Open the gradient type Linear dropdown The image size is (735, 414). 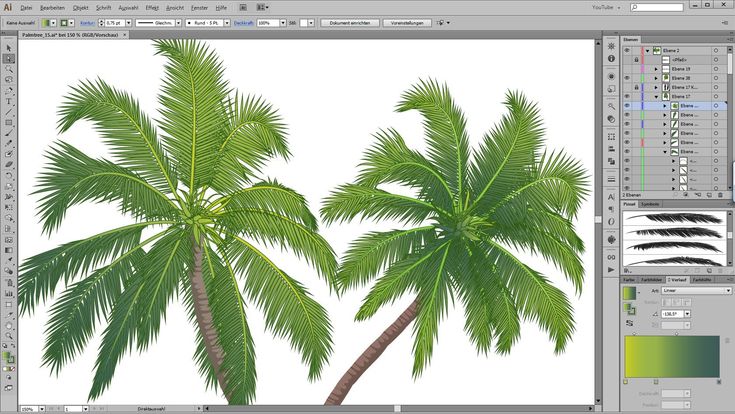pyautogui.click(x=697, y=291)
